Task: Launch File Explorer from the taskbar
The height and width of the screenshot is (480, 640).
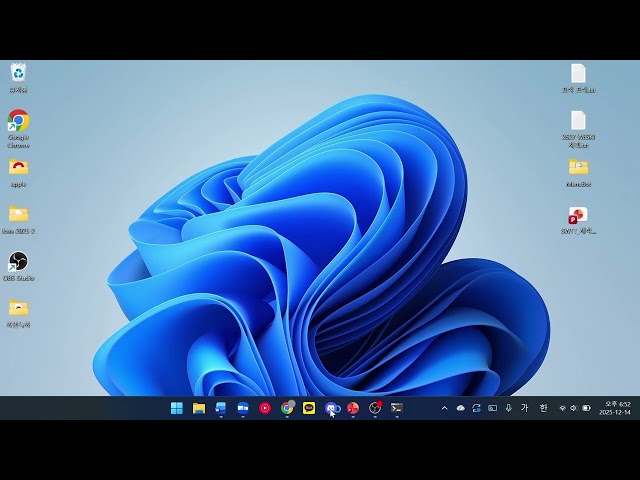Action: point(199,408)
